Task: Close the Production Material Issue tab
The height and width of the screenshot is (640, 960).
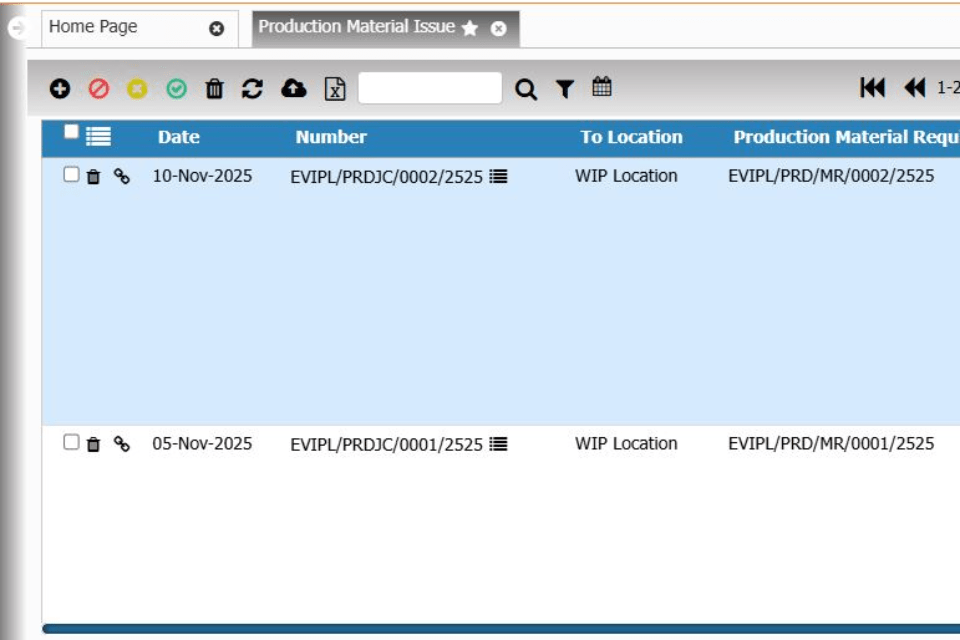Action: [x=498, y=29]
